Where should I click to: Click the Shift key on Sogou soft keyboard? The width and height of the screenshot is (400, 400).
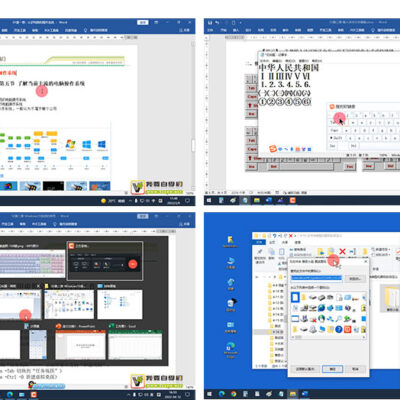pyautogui.click(x=336, y=138)
